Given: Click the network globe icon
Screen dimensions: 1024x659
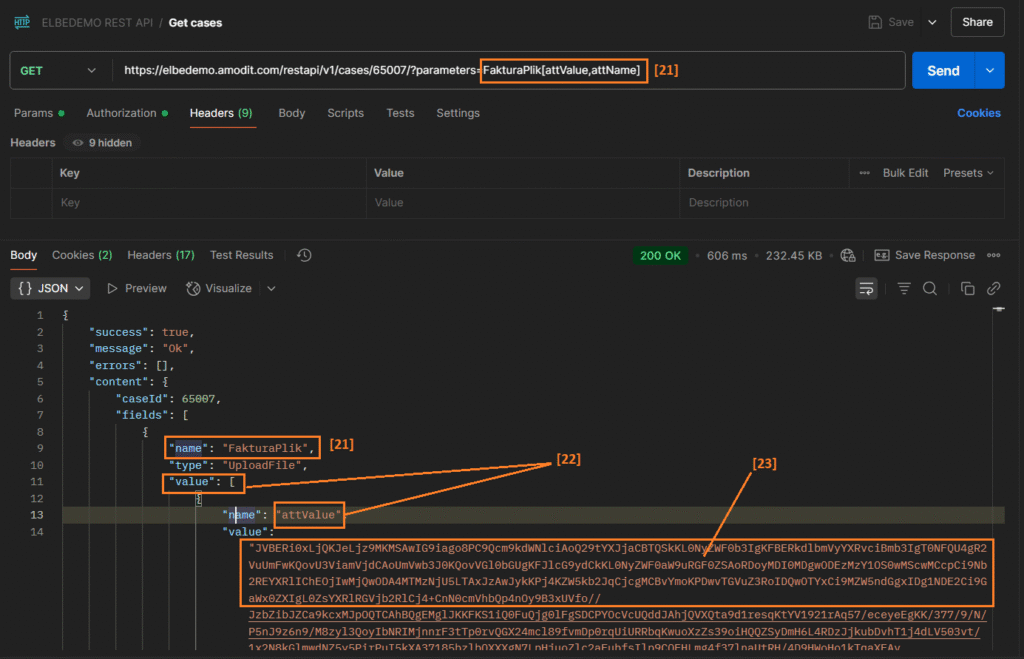Looking at the screenshot, I should pos(848,255).
